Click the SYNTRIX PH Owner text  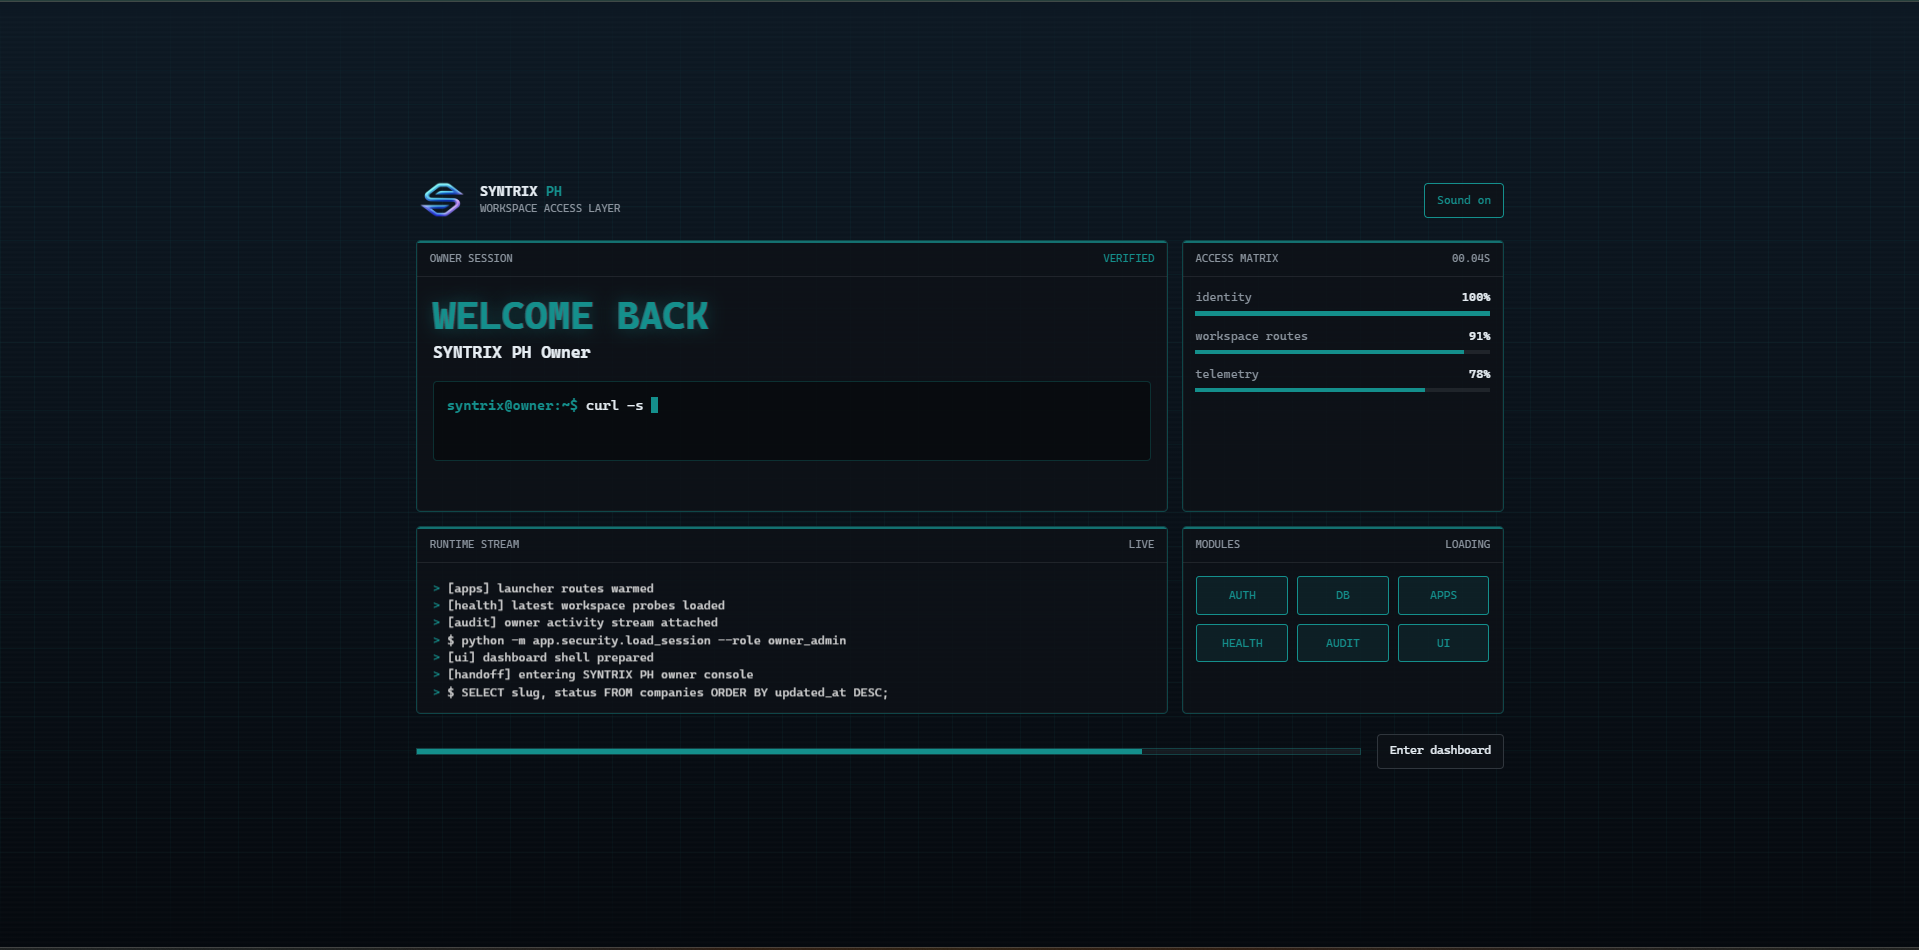click(x=511, y=352)
